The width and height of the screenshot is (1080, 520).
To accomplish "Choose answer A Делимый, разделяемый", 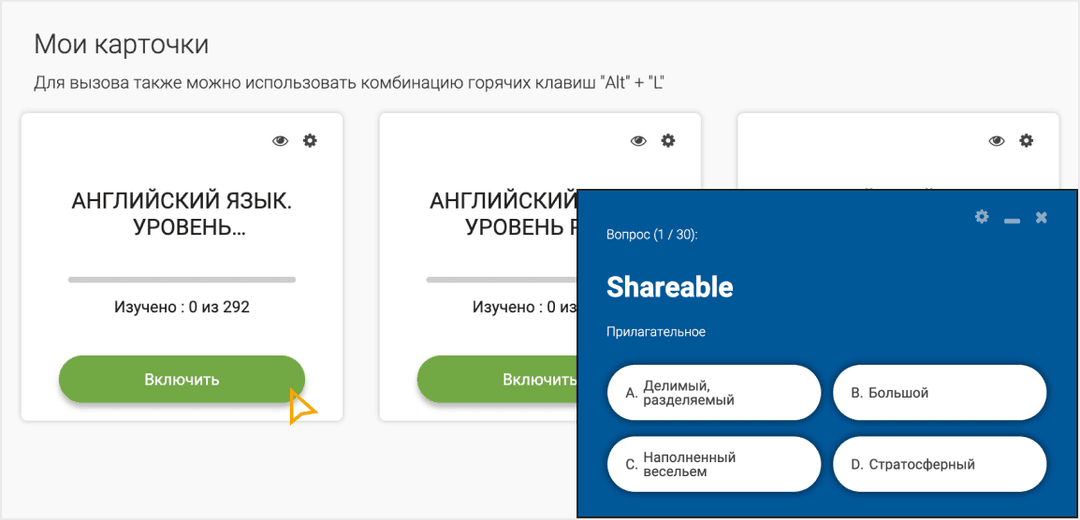I will [713, 393].
